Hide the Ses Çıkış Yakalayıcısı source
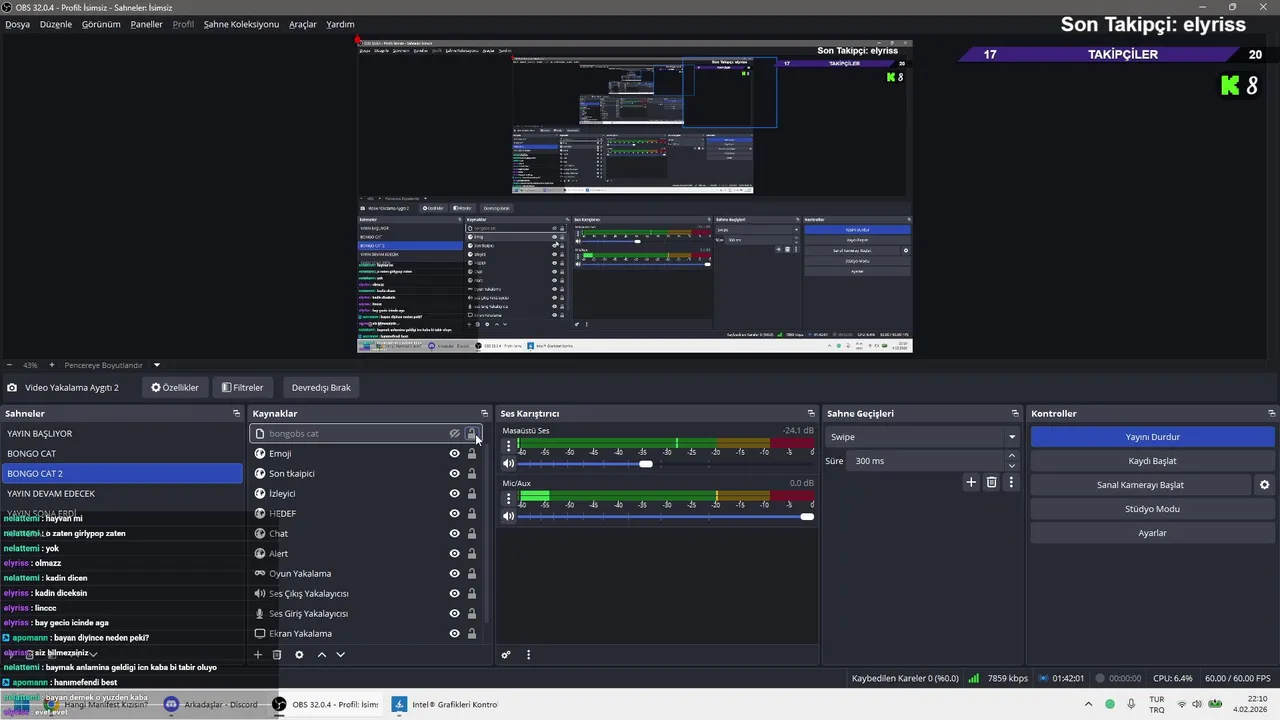Image resolution: width=1280 pixels, height=720 pixels. 454,594
